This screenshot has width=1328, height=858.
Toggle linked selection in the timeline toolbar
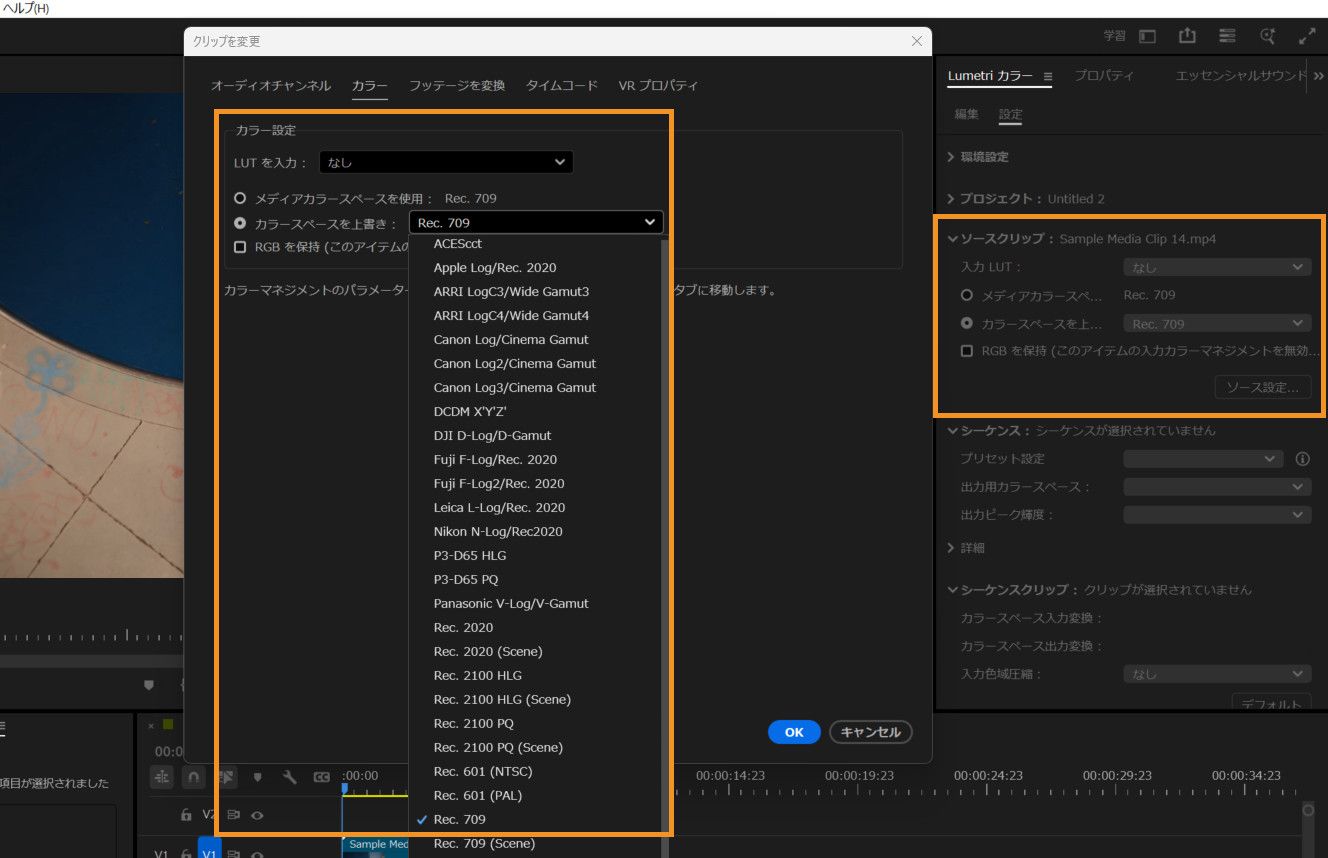click(227, 777)
